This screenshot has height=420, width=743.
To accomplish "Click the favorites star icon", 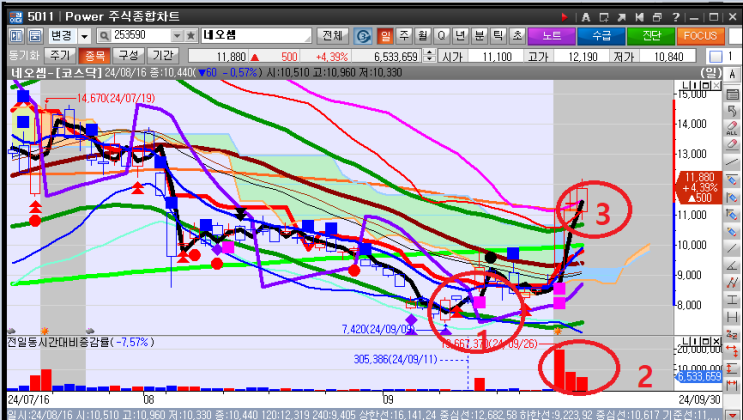I will click(x=191, y=36).
